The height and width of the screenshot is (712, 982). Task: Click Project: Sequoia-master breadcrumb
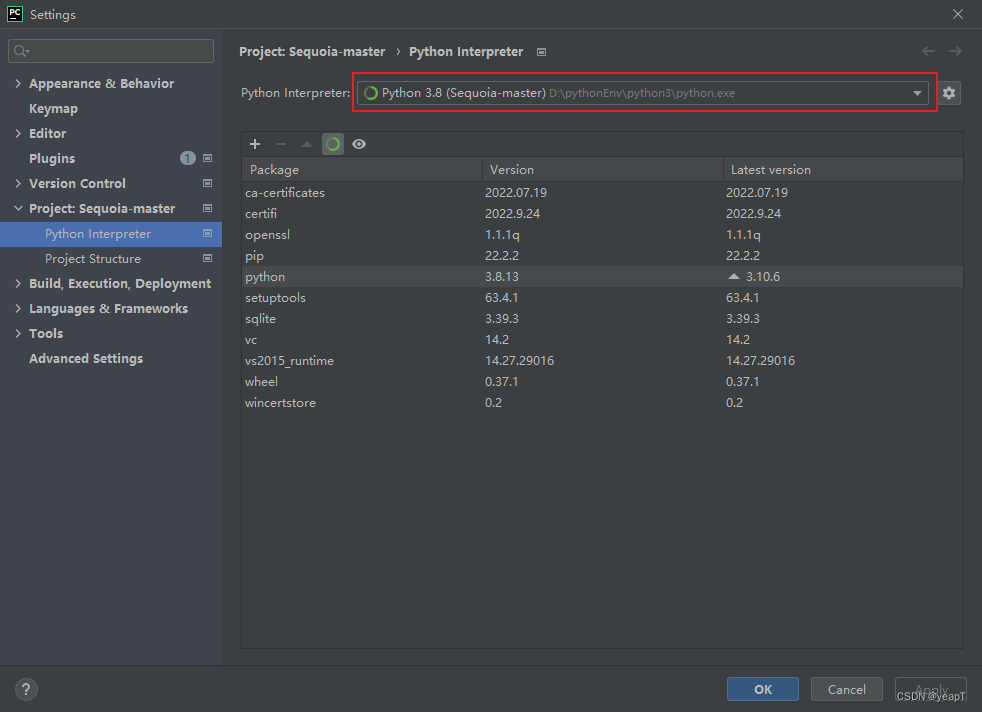point(312,52)
